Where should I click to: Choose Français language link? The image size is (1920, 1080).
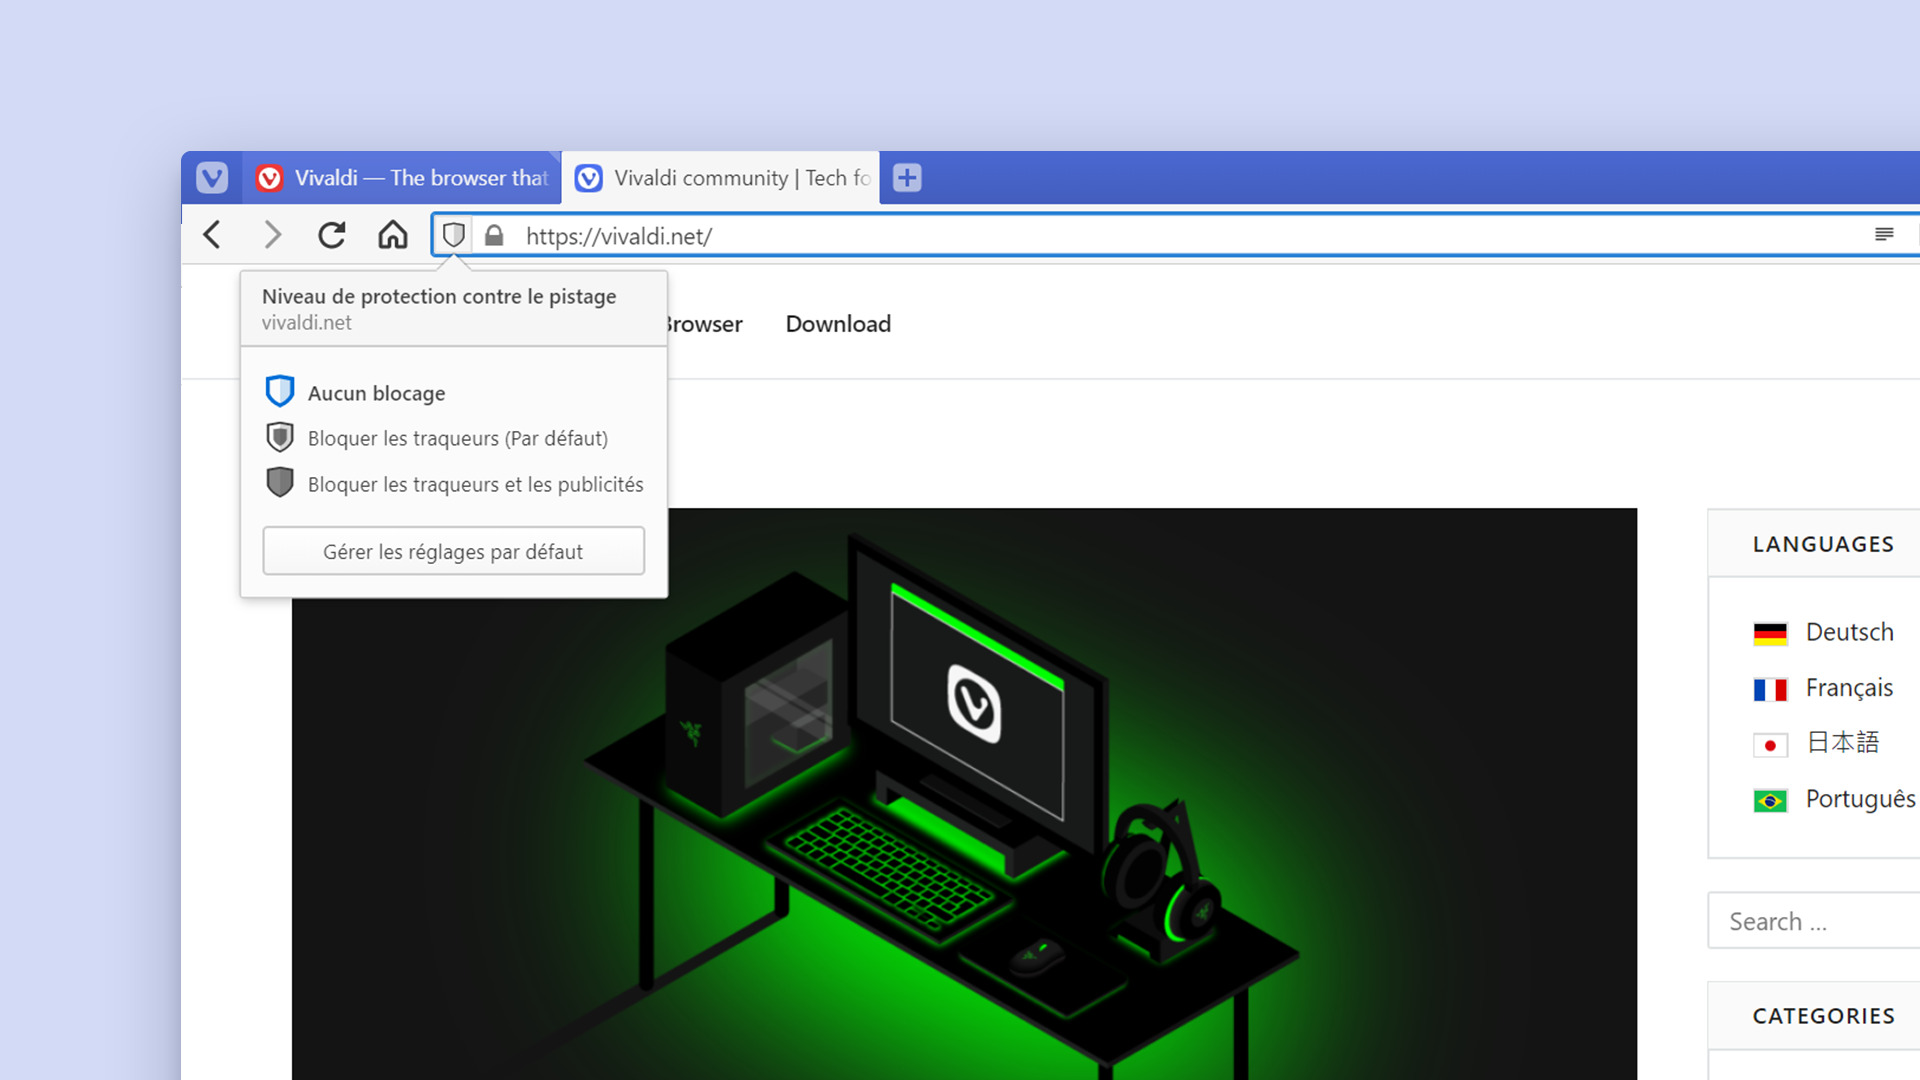1849,688
